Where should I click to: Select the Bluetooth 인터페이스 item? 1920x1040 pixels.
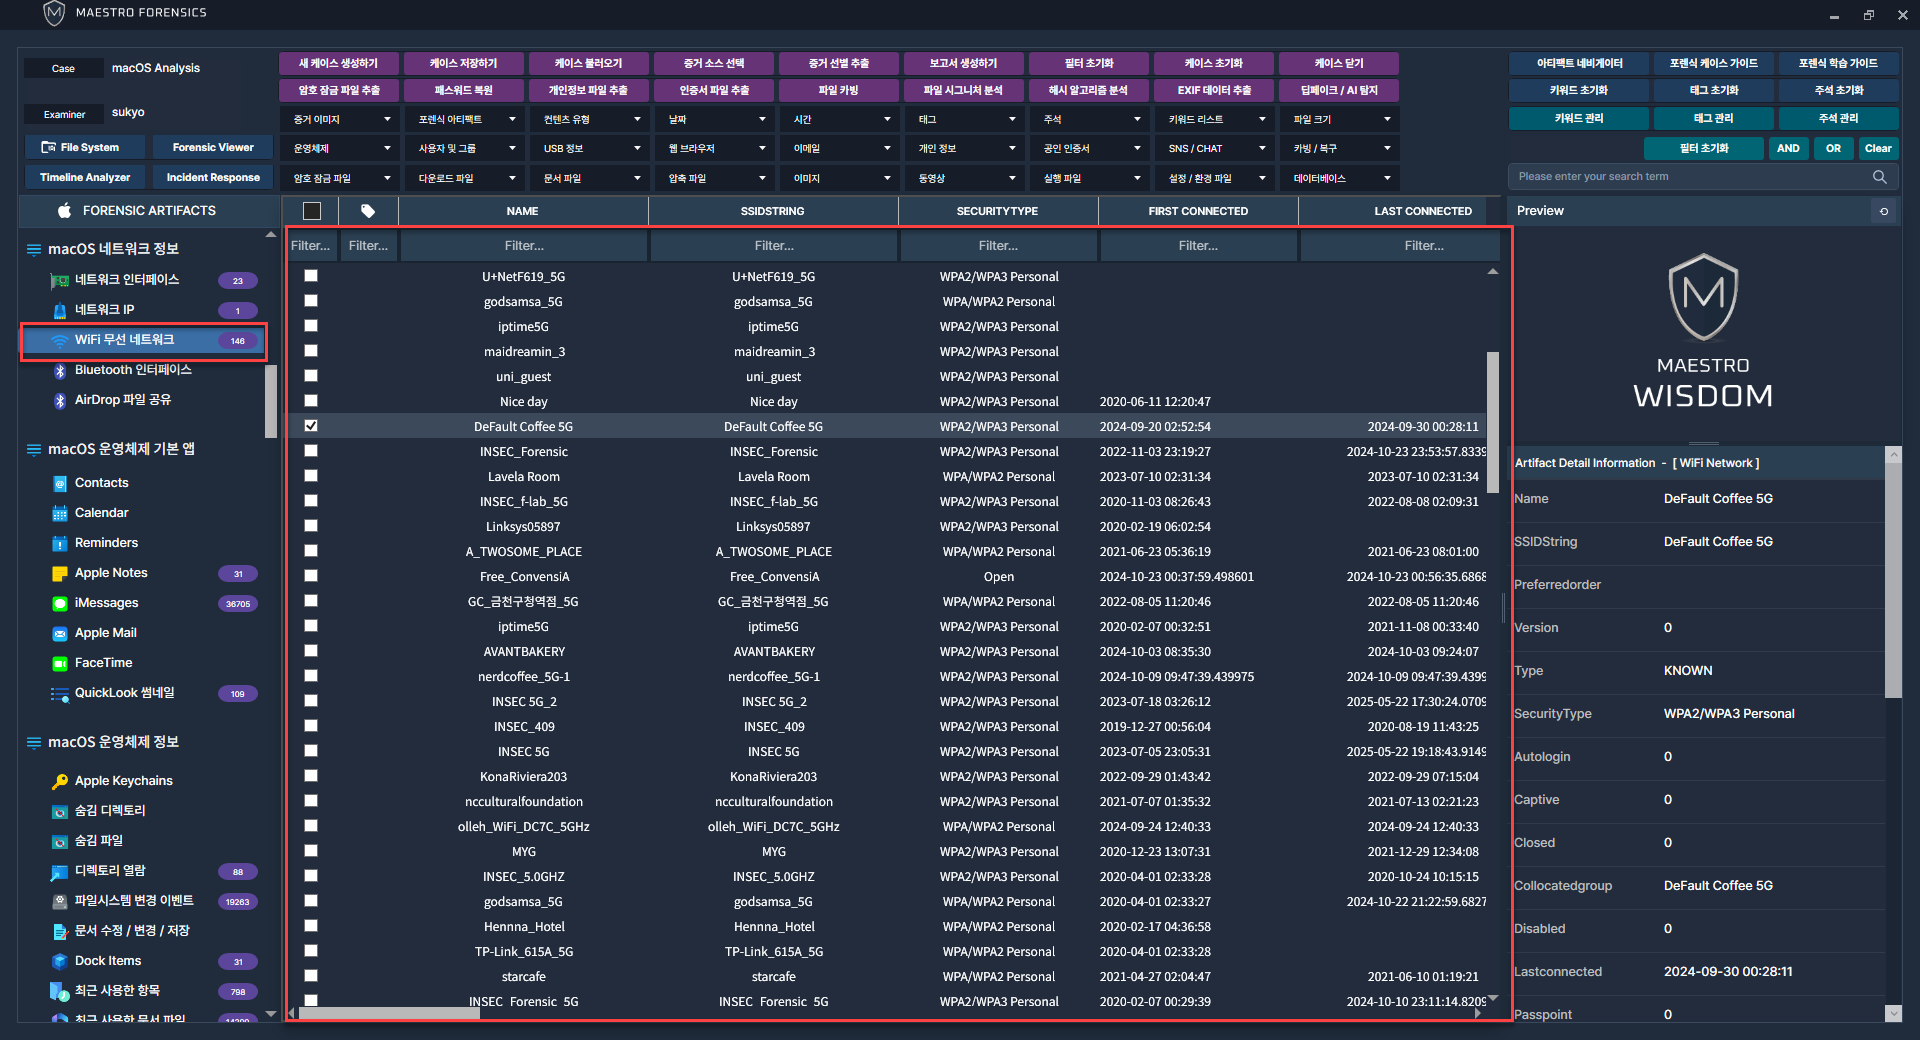(x=132, y=370)
